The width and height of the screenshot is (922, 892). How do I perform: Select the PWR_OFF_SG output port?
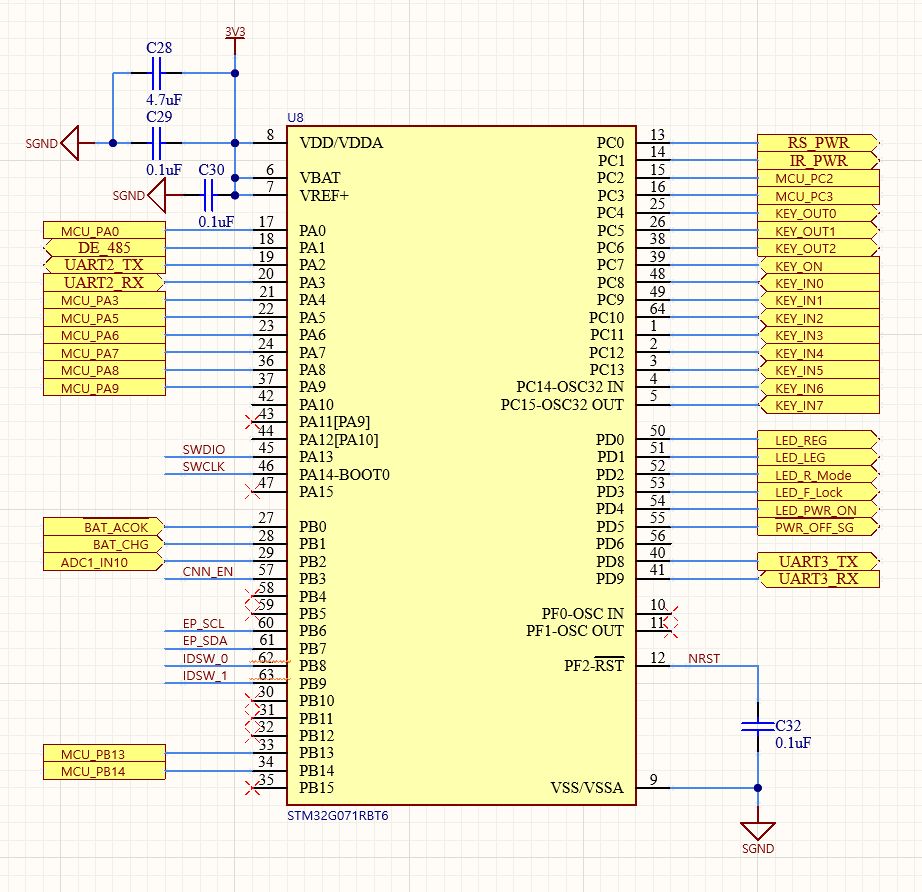814,526
